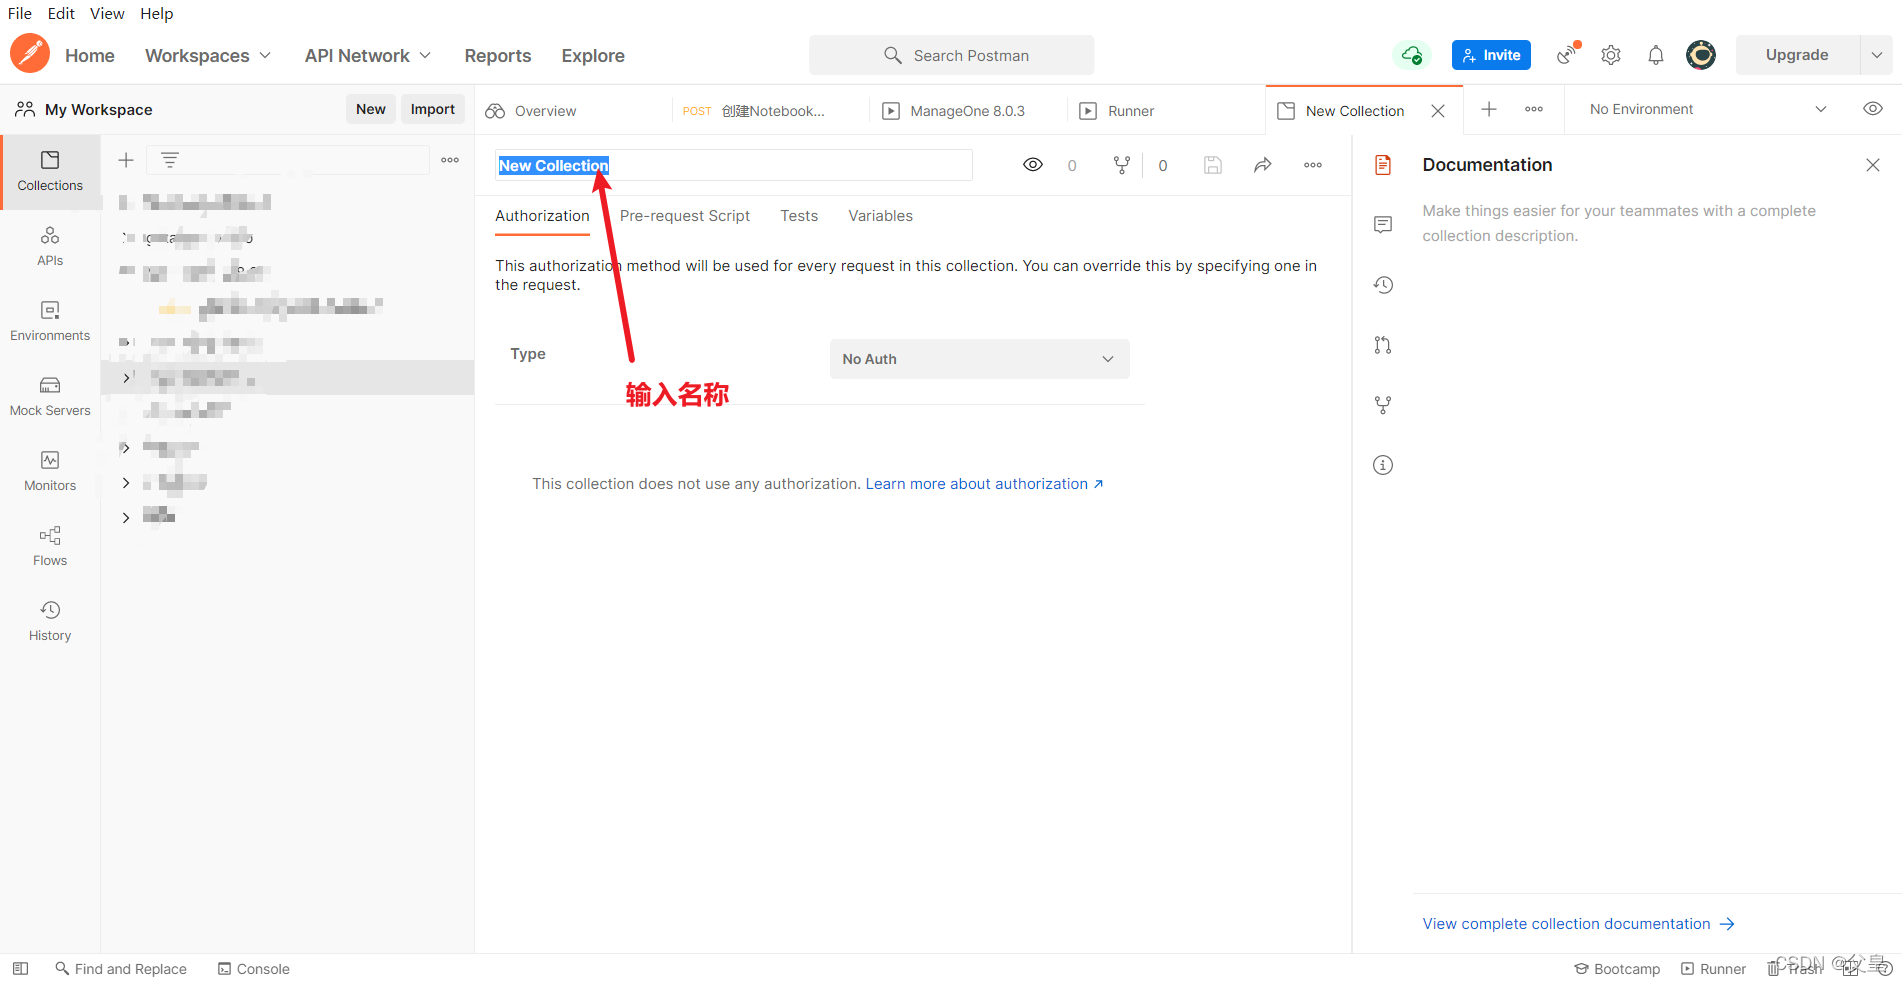This screenshot has height=983, width=1902.
Task: Click the Upgrade button
Action: click(x=1797, y=55)
